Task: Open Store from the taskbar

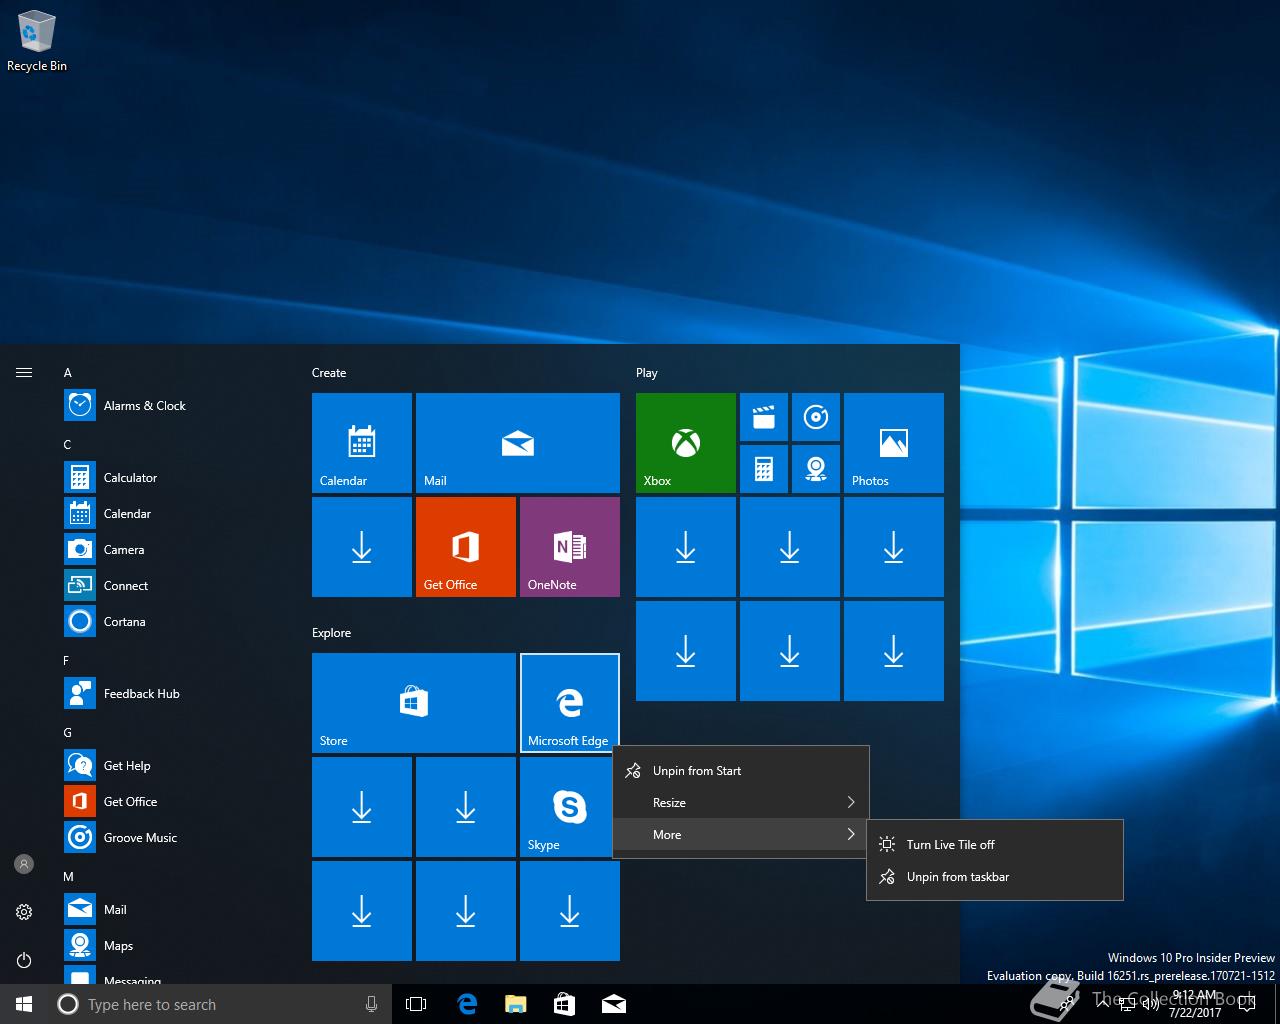Action: [564, 1004]
